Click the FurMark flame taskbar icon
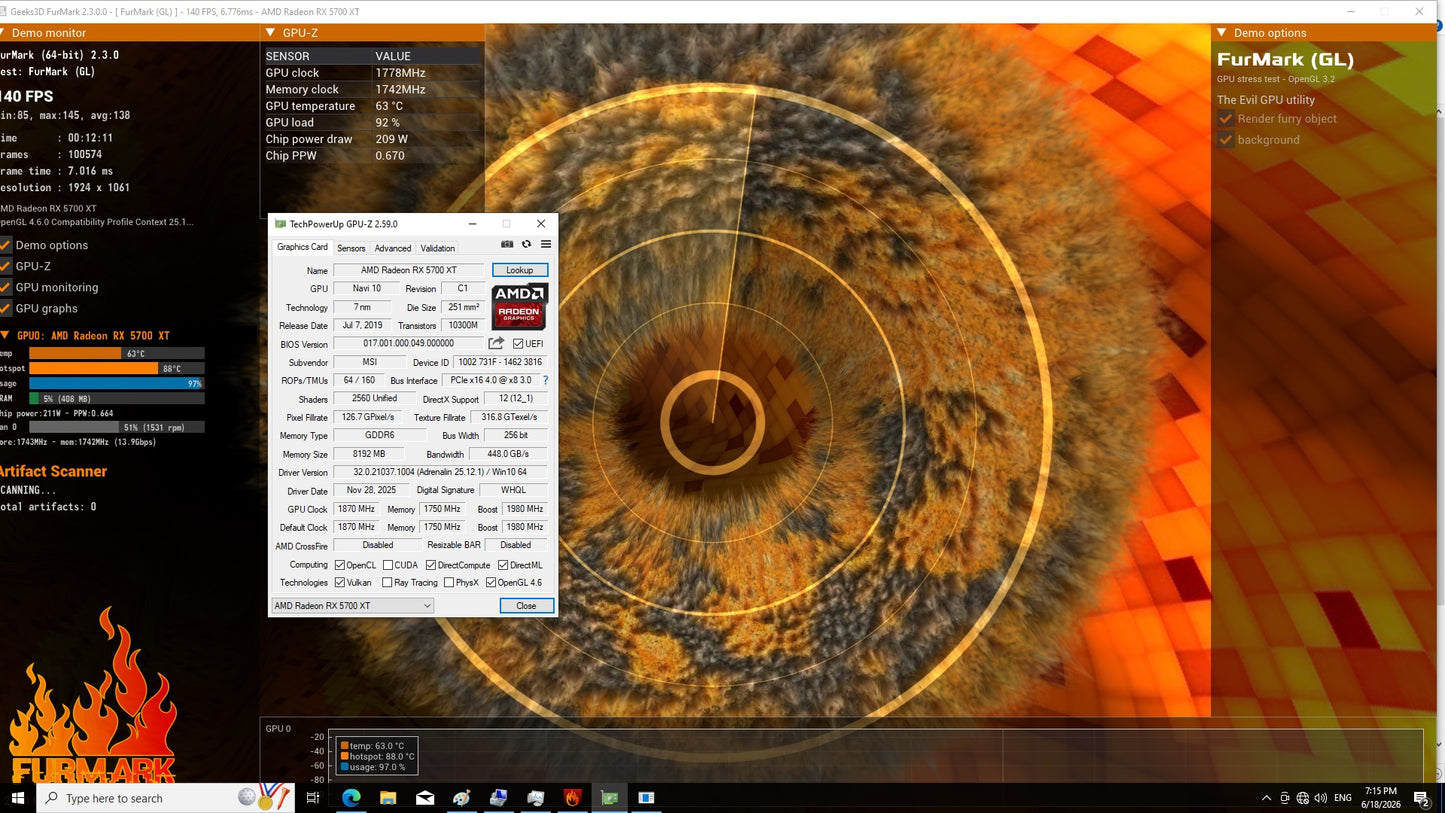The image size is (1445, 813). pyautogui.click(x=572, y=798)
